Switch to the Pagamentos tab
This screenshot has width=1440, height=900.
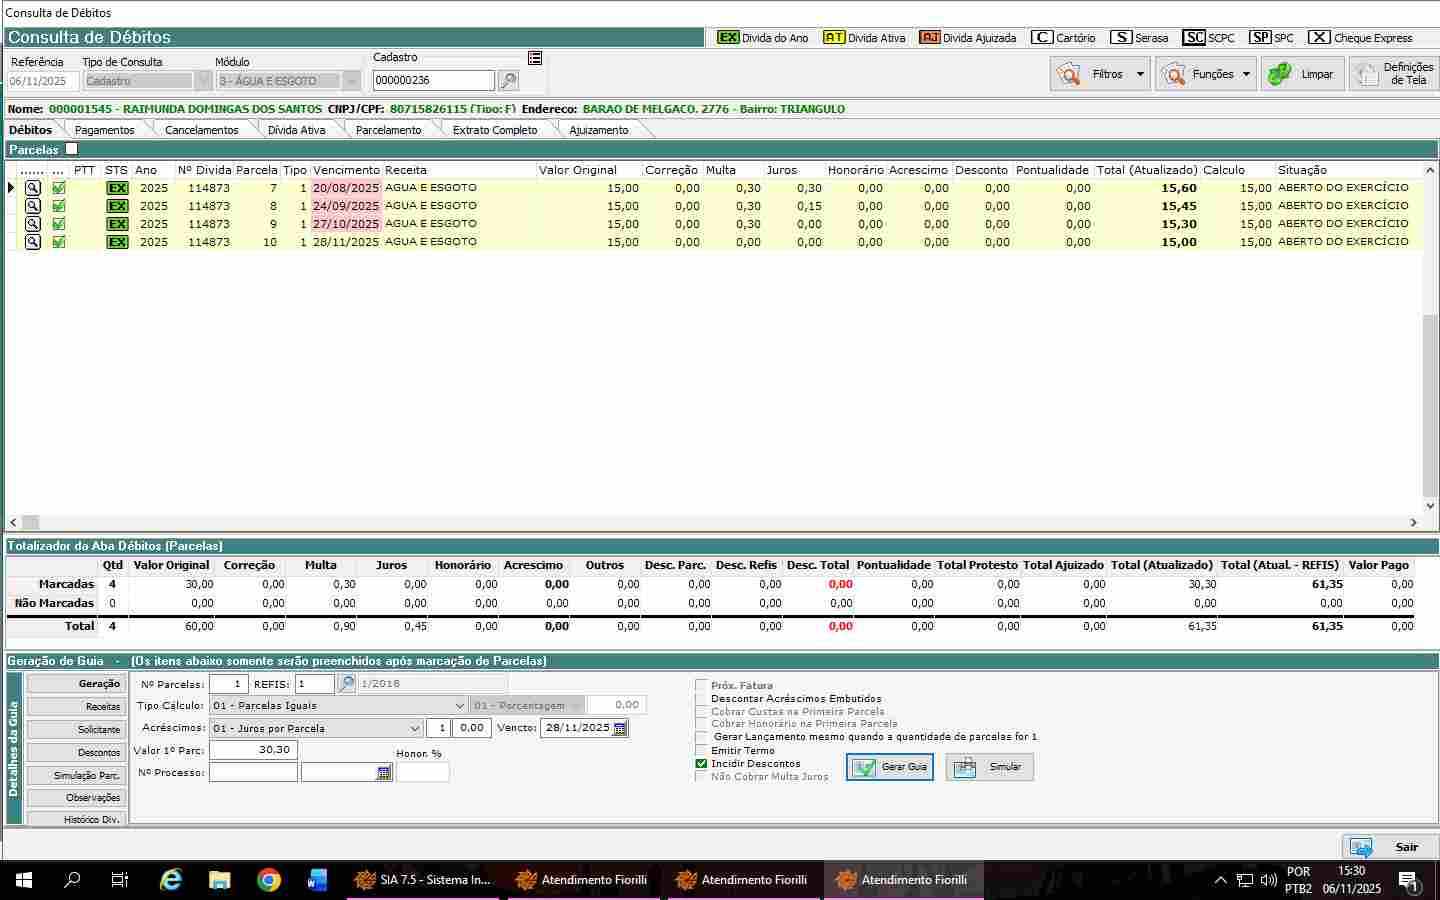pos(104,130)
